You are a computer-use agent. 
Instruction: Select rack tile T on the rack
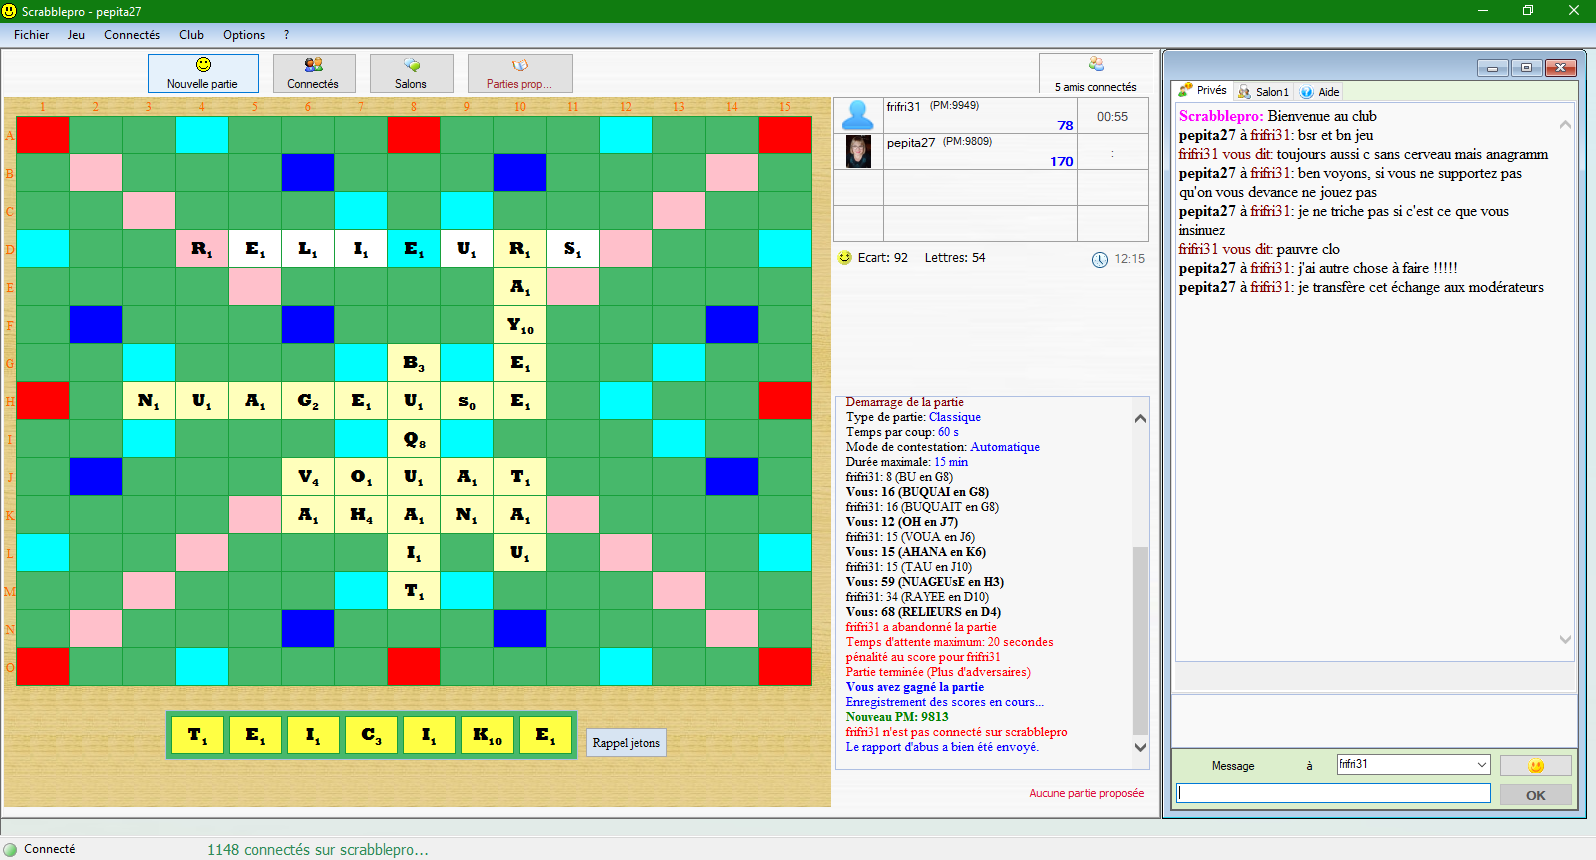[x=197, y=735]
